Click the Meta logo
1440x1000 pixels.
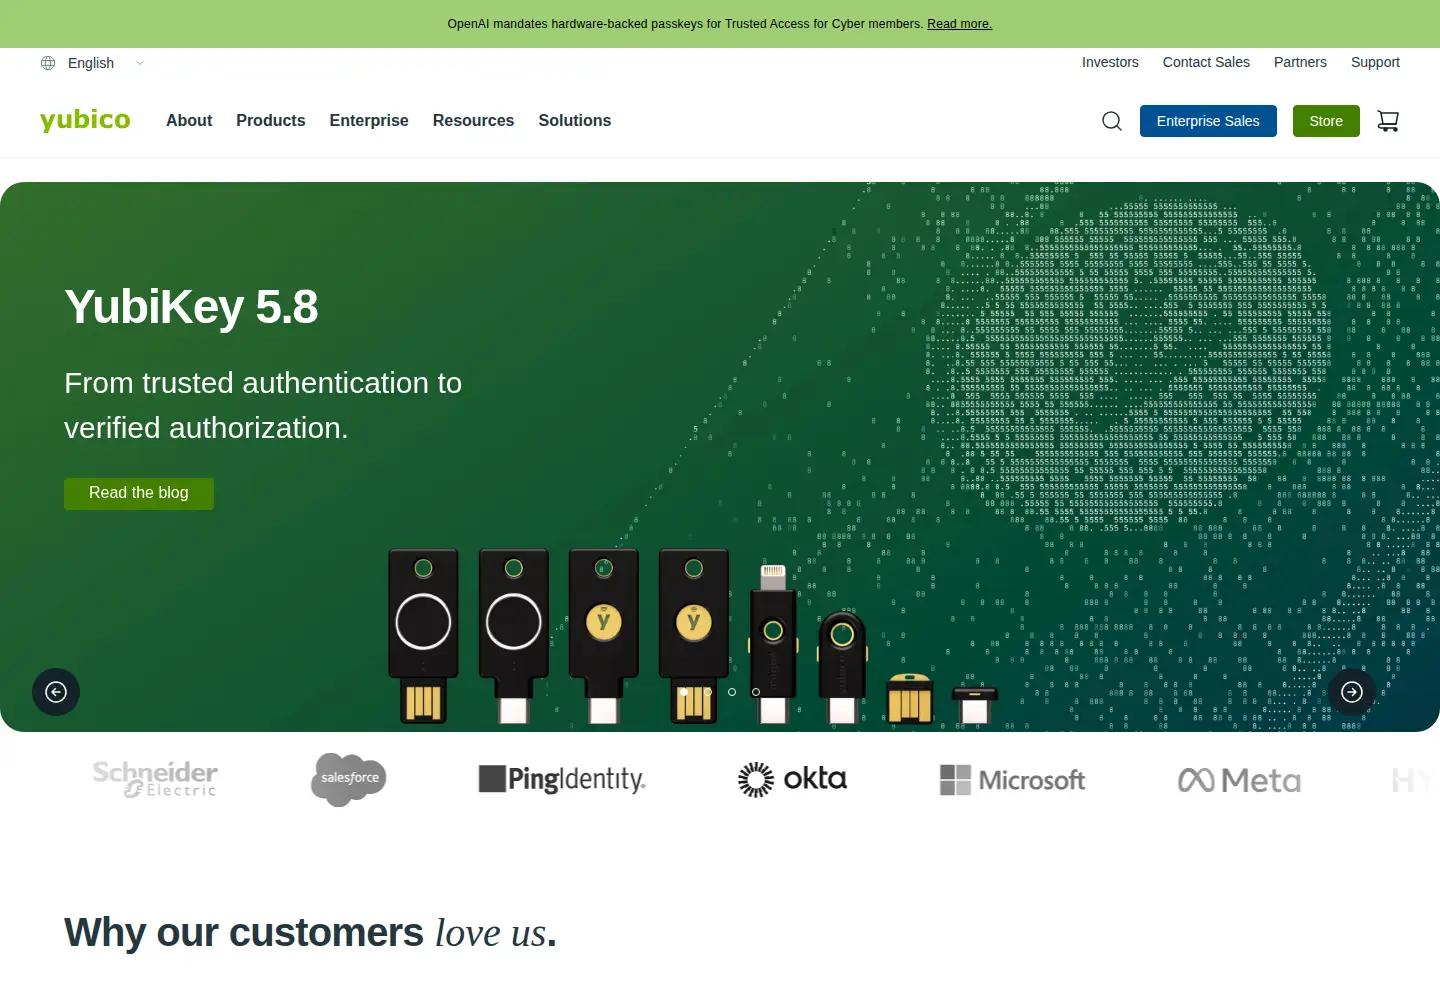1239,780
